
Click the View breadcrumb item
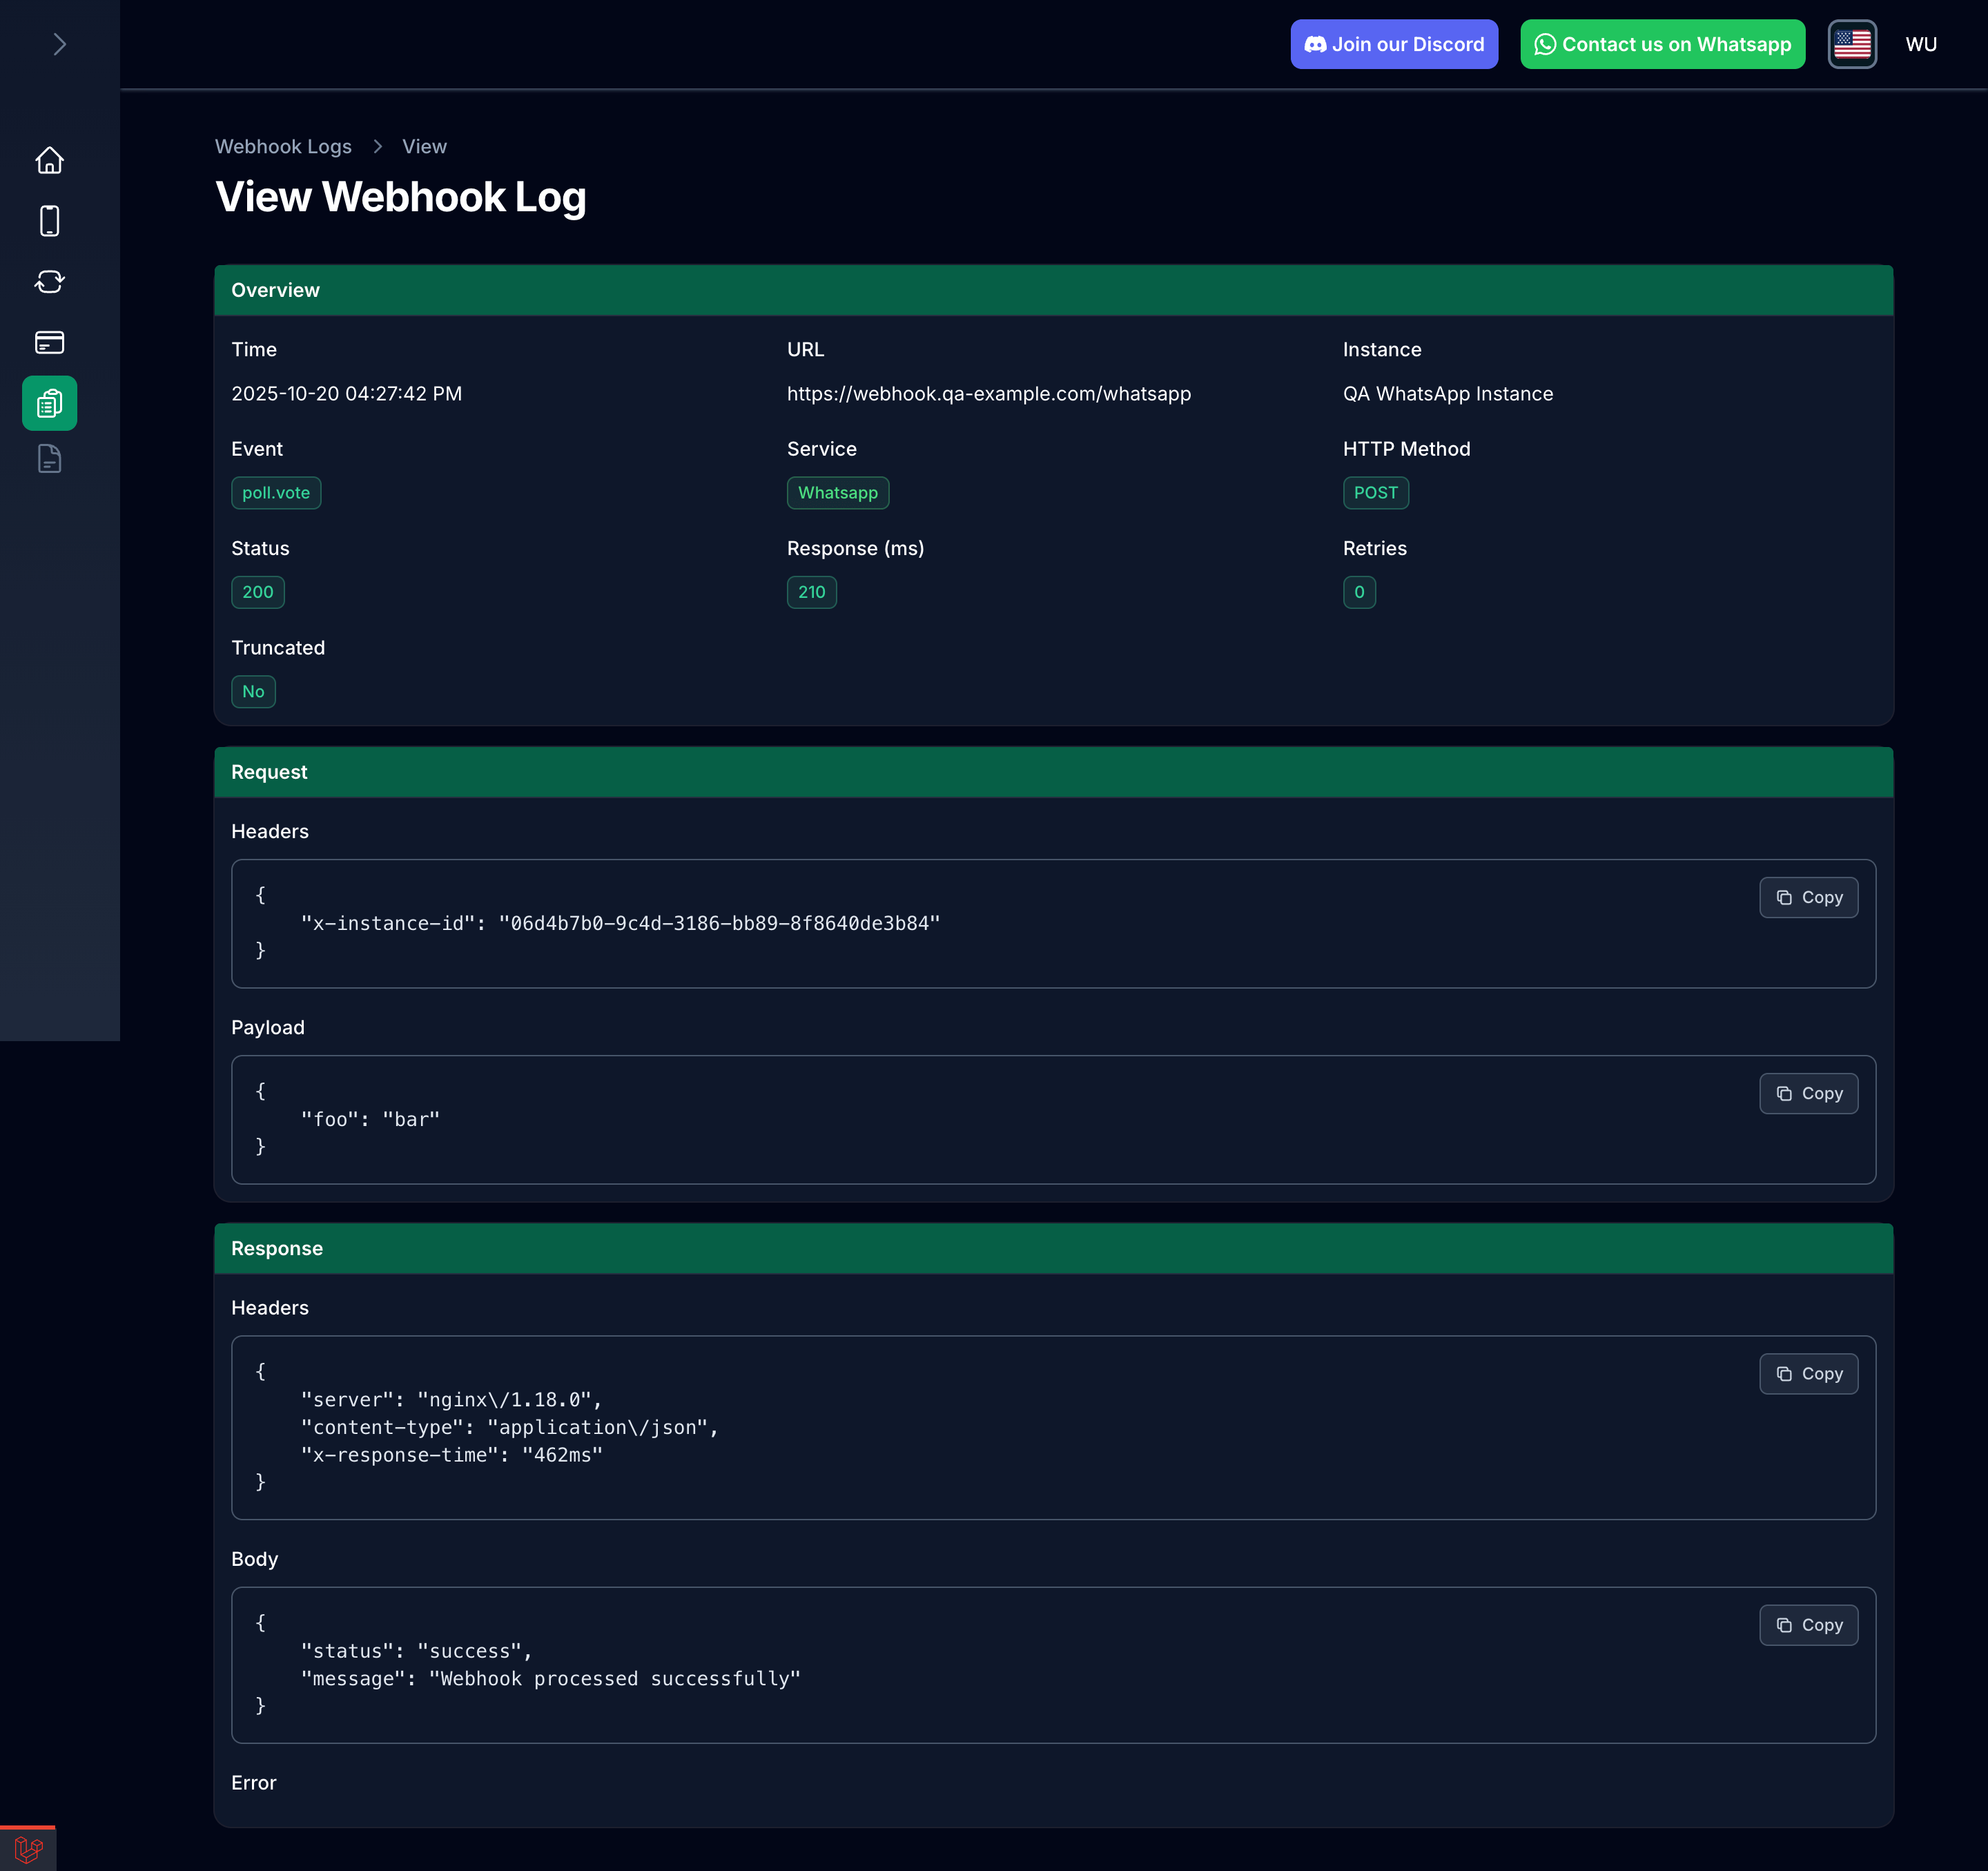424,146
